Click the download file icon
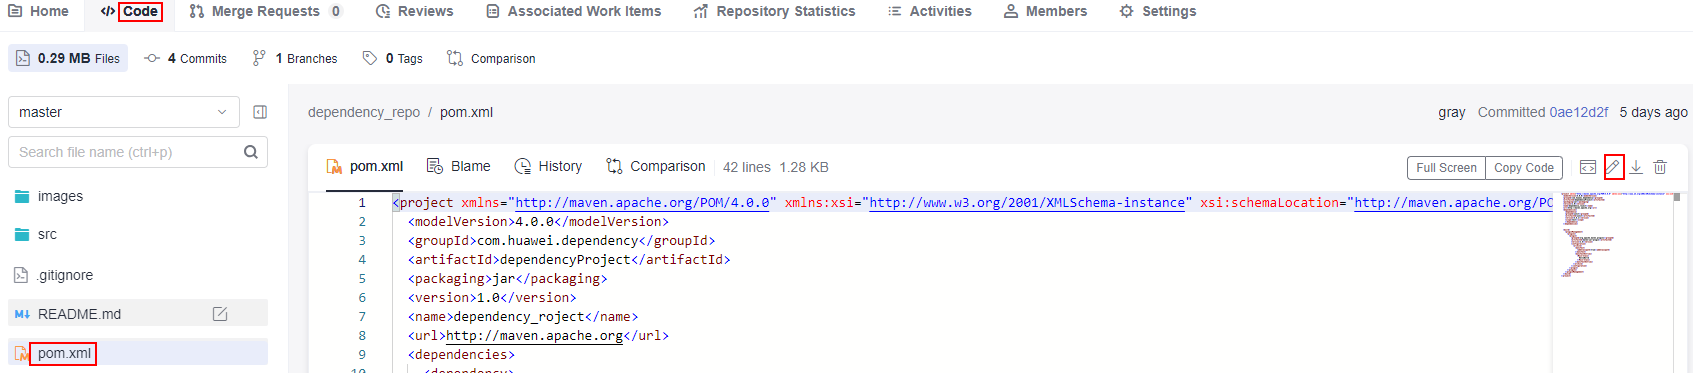This screenshot has width=1693, height=373. (1636, 167)
